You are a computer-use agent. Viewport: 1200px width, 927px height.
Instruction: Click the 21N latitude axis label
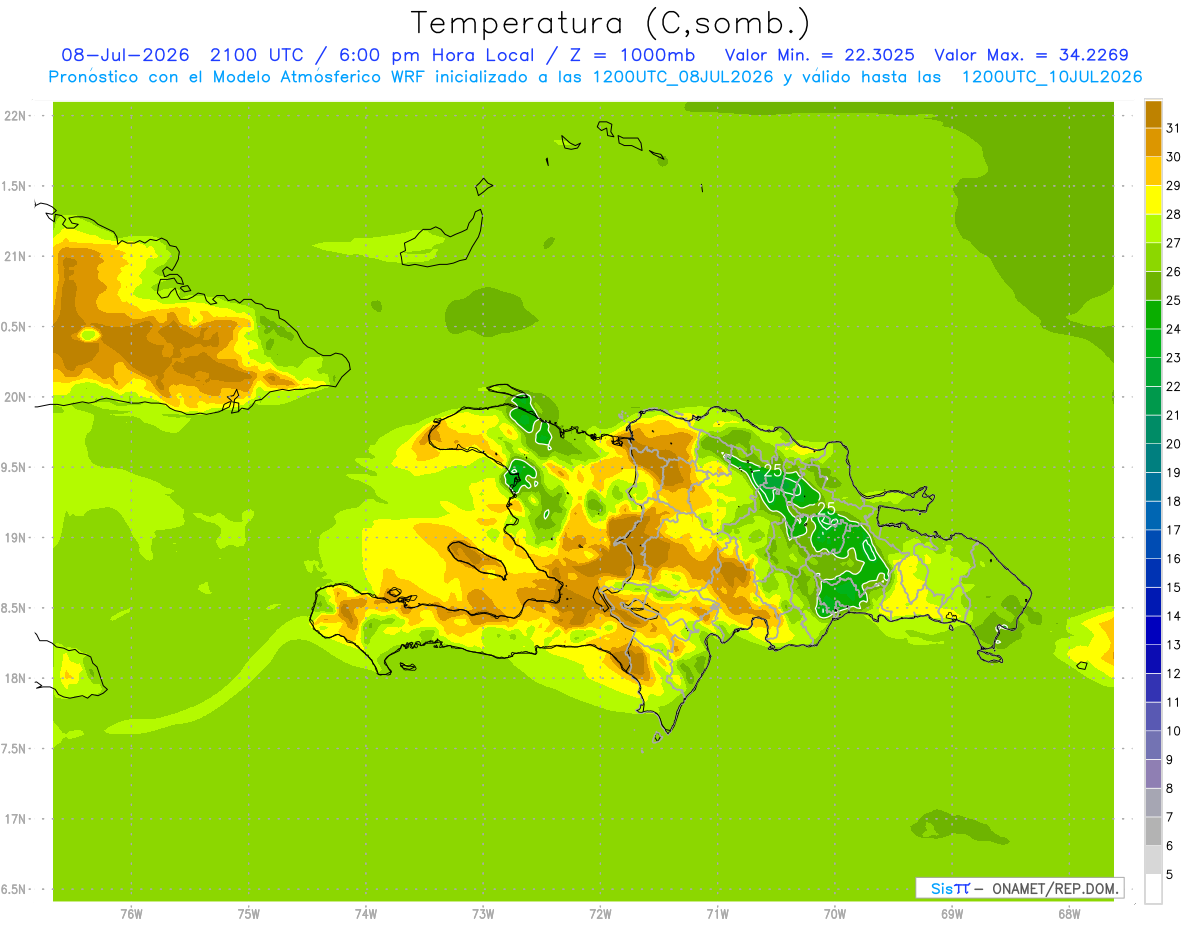(x=16, y=257)
